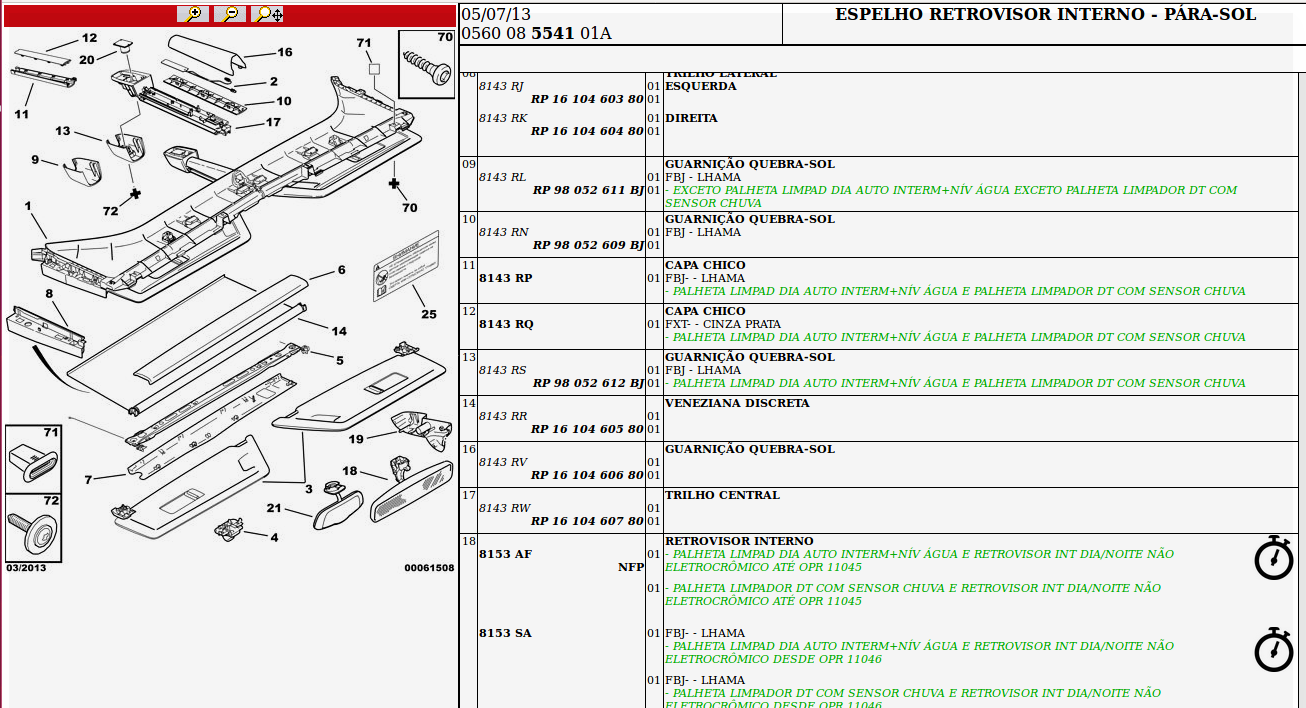Open part reference 8143 RJ
1306x708 pixels.
click(501, 86)
